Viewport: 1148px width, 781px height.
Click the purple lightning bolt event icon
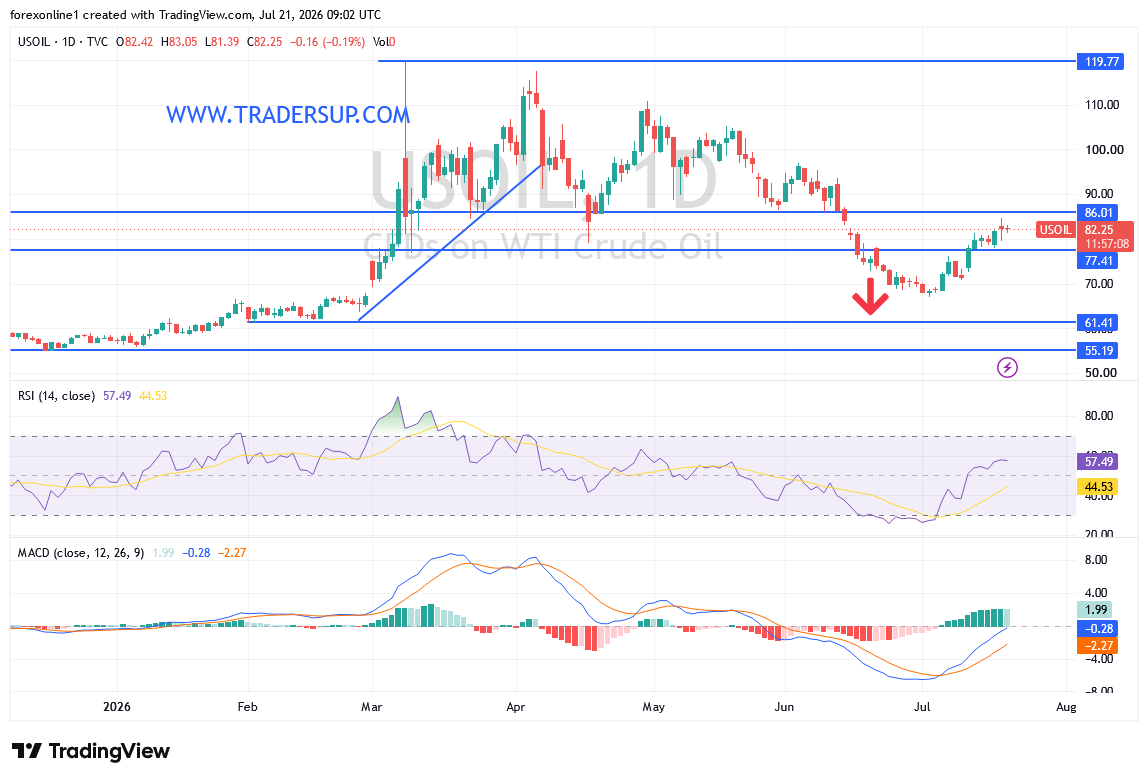click(1007, 367)
